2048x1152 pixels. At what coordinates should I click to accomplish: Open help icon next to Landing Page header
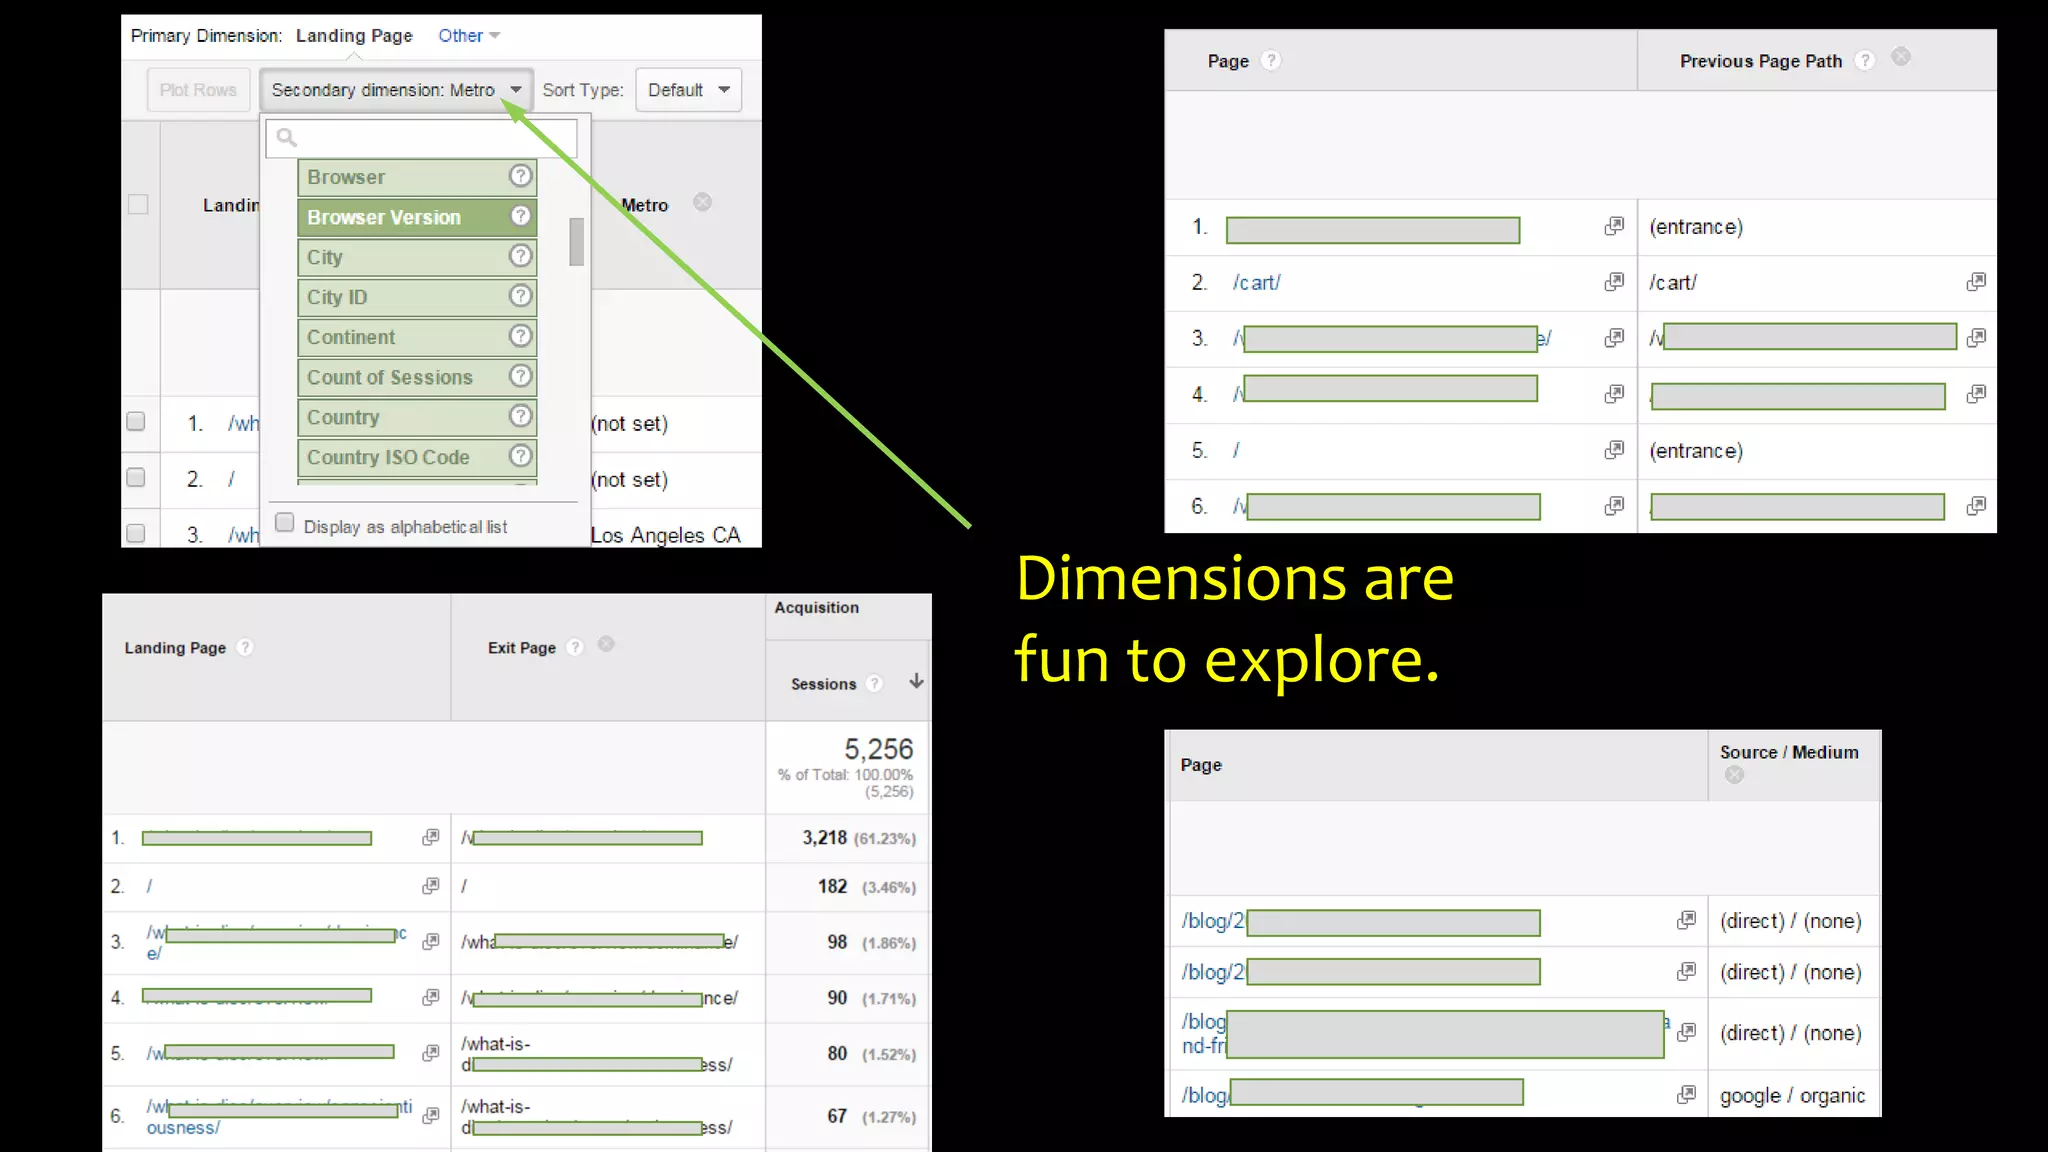coord(245,647)
